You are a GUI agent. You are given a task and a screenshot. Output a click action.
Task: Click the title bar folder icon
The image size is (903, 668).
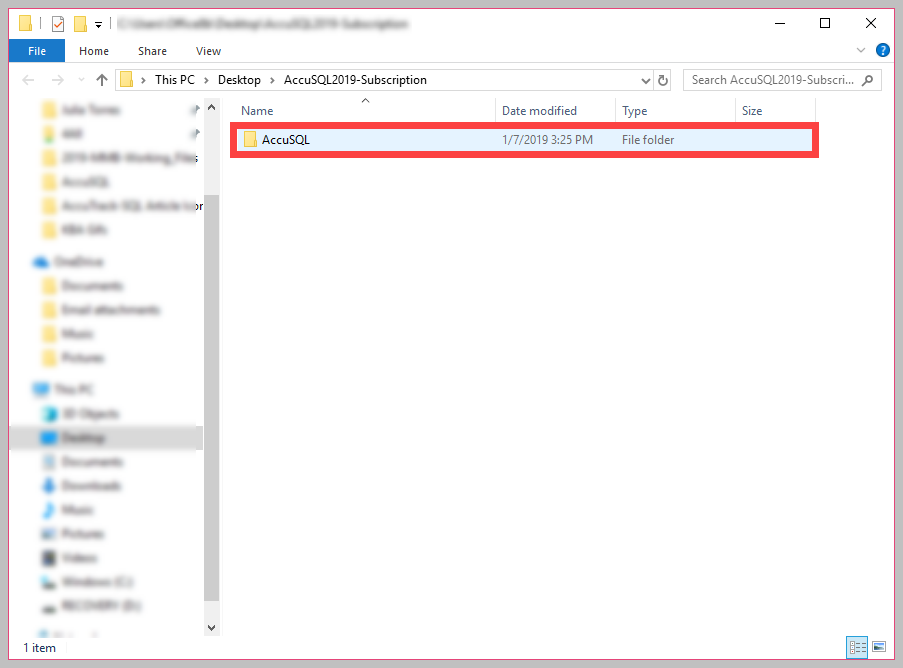(25, 23)
